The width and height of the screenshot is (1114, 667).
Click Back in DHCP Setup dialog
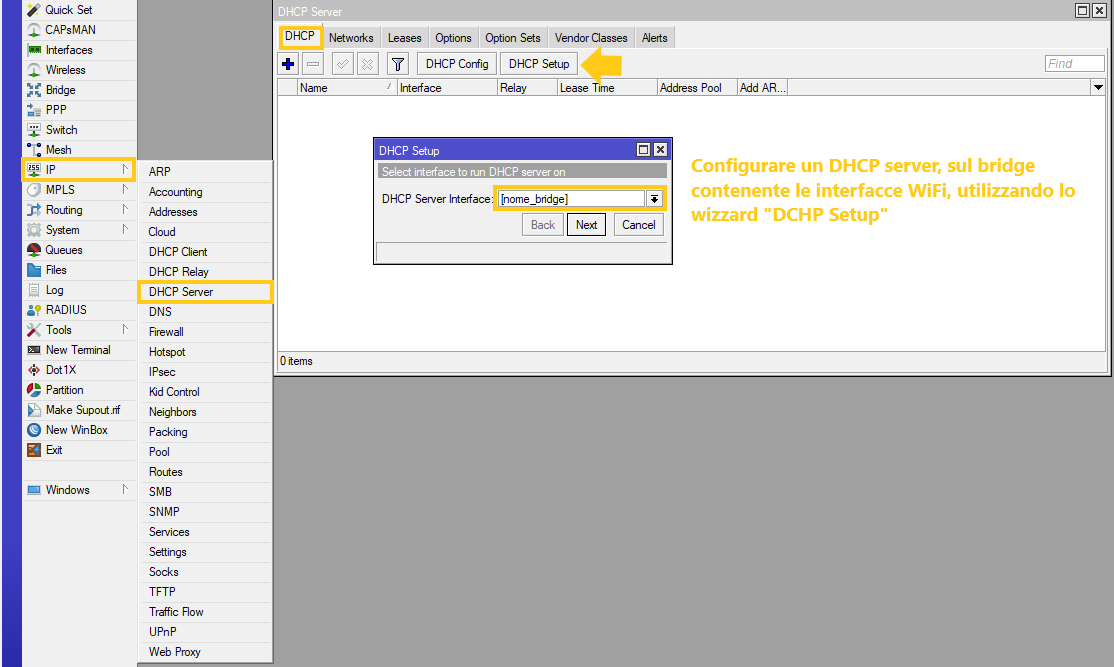click(x=543, y=224)
